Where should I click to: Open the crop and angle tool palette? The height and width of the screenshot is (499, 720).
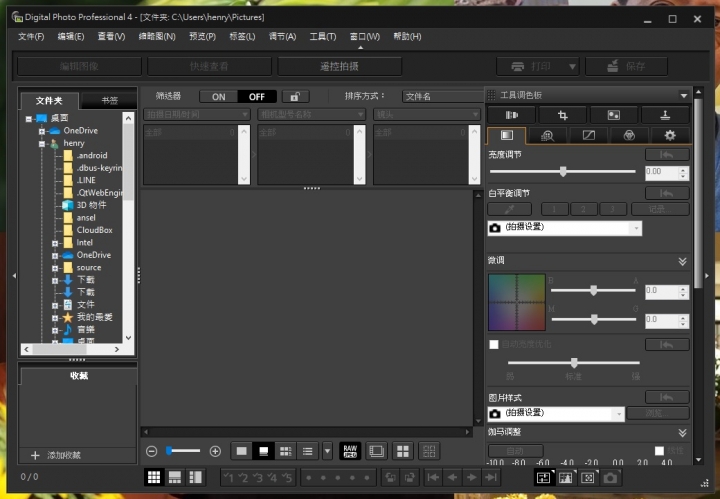point(562,115)
